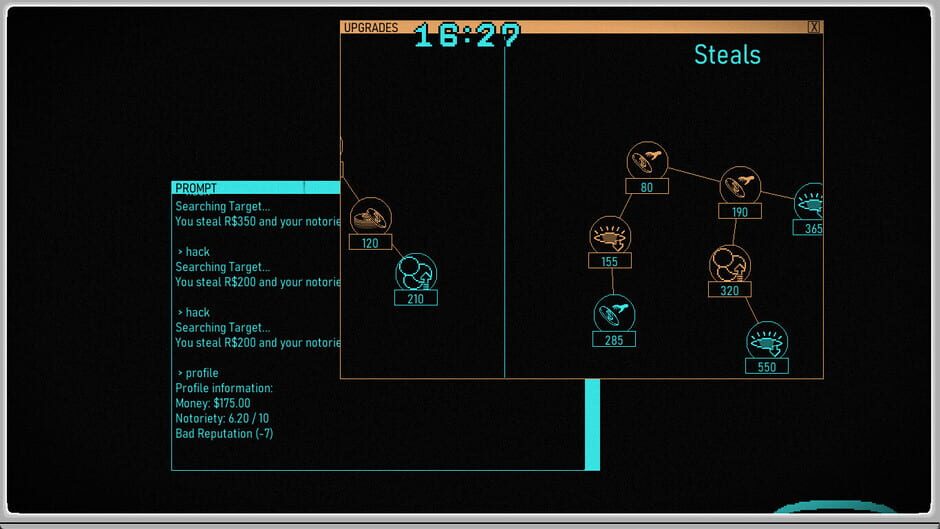Click the partially visible icon above 365

(810, 203)
